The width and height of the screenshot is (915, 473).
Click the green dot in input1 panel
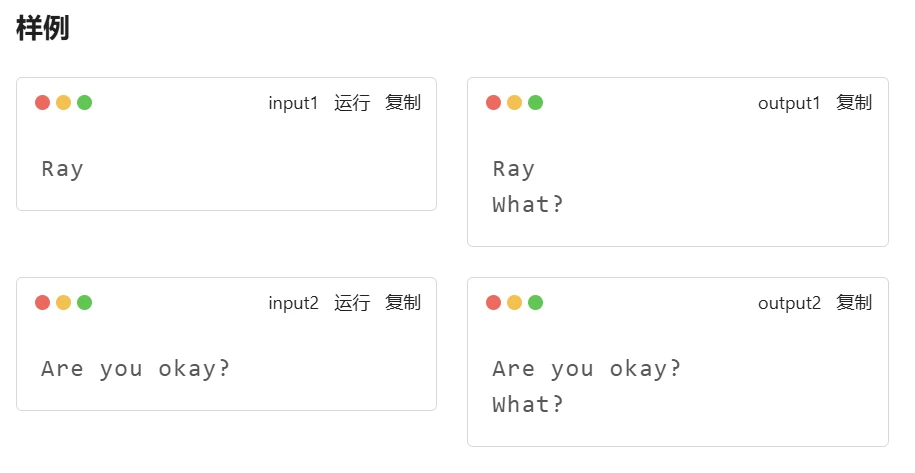[x=85, y=103]
